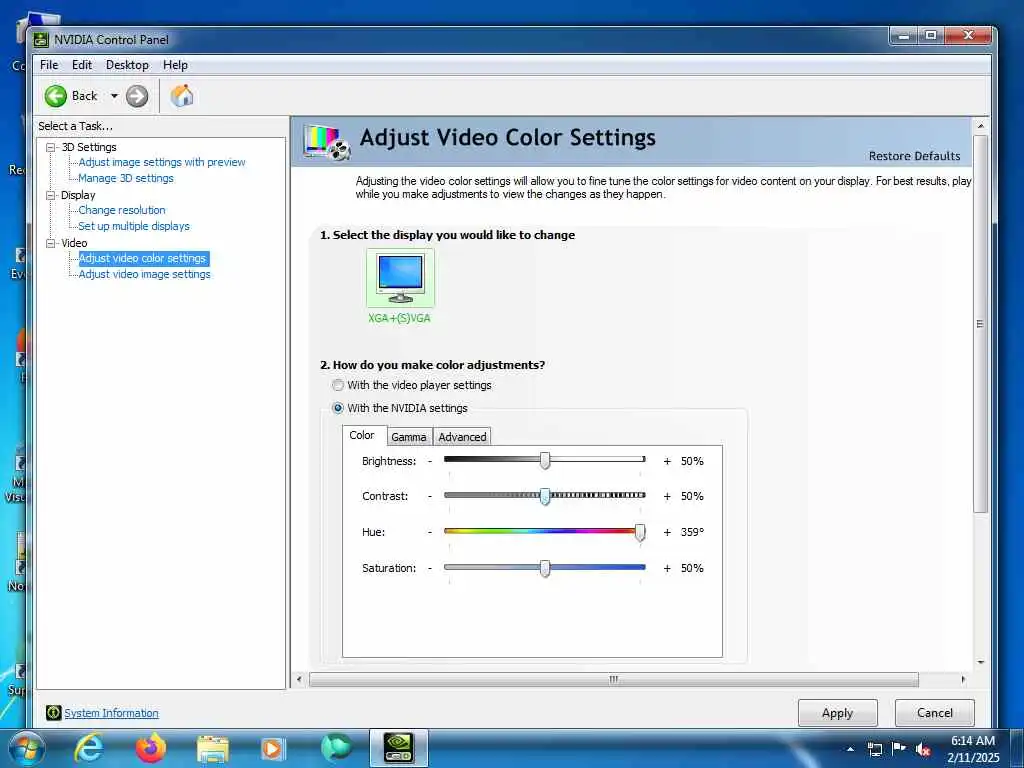Click the green globe taskbar icon
This screenshot has height=768, width=1024.
coord(336,749)
